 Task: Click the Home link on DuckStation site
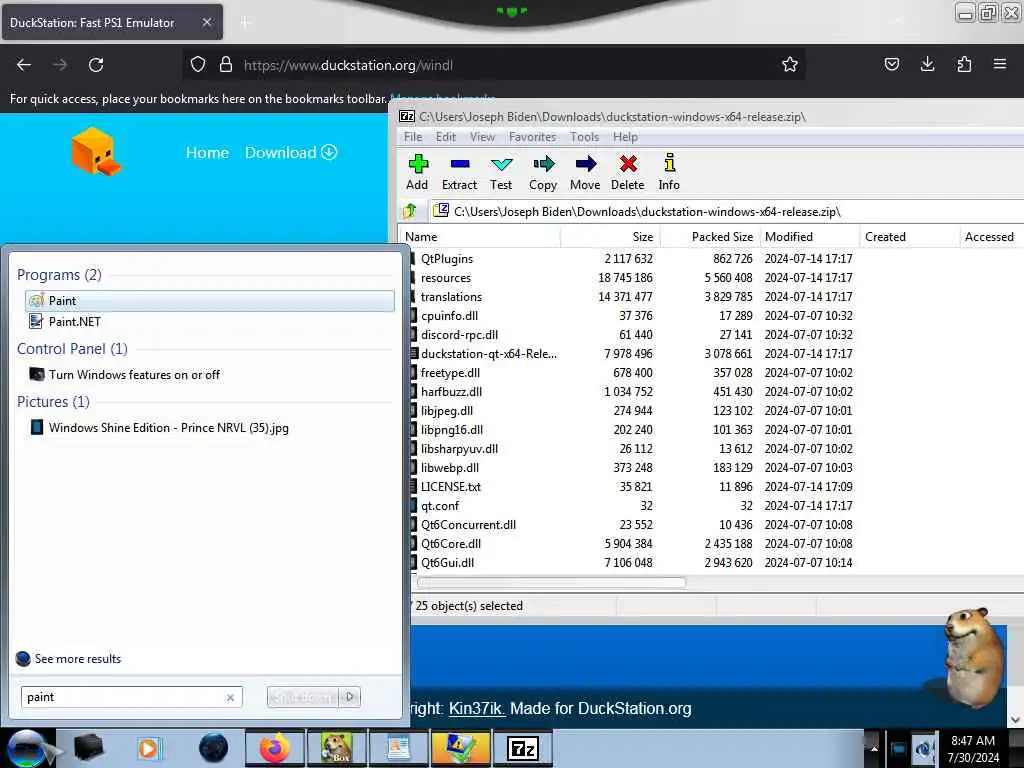[207, 152]
